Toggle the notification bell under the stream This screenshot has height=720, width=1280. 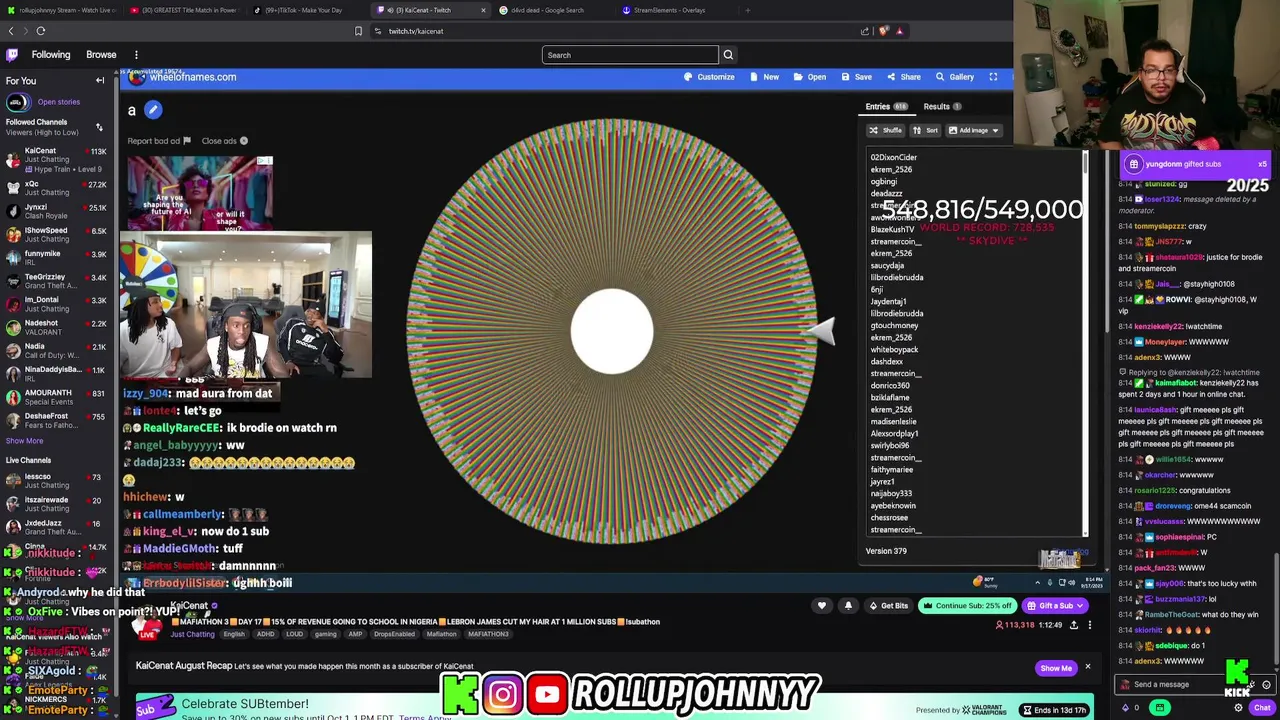pos(848,606)
